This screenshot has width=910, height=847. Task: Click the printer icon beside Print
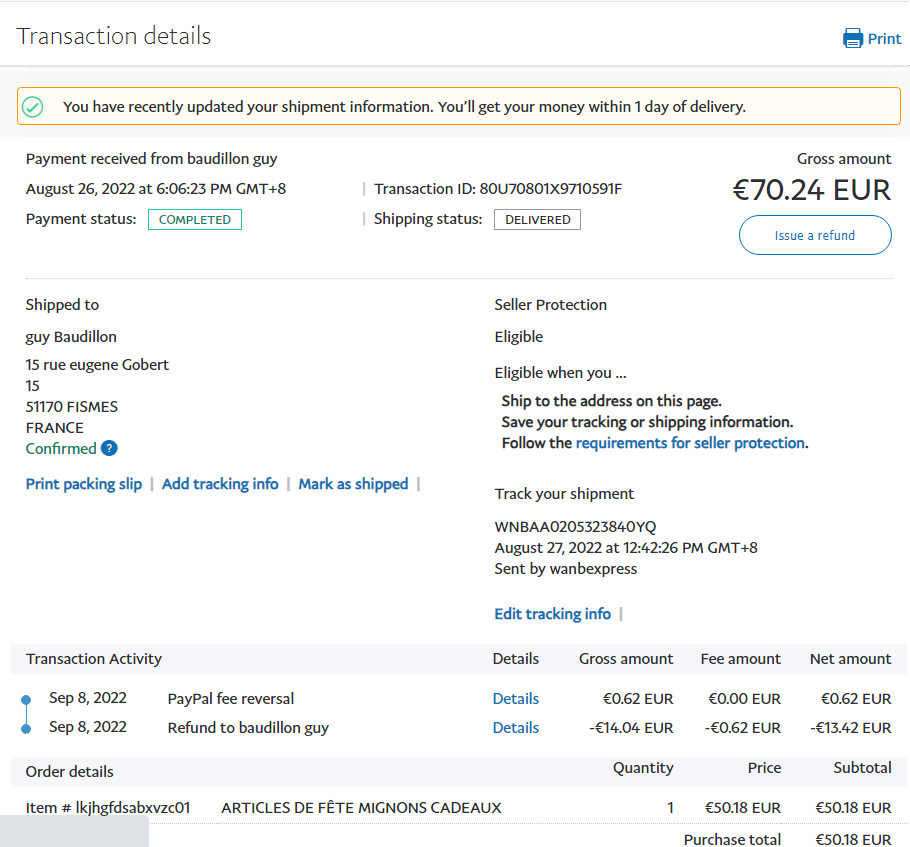tap(852, 39)
